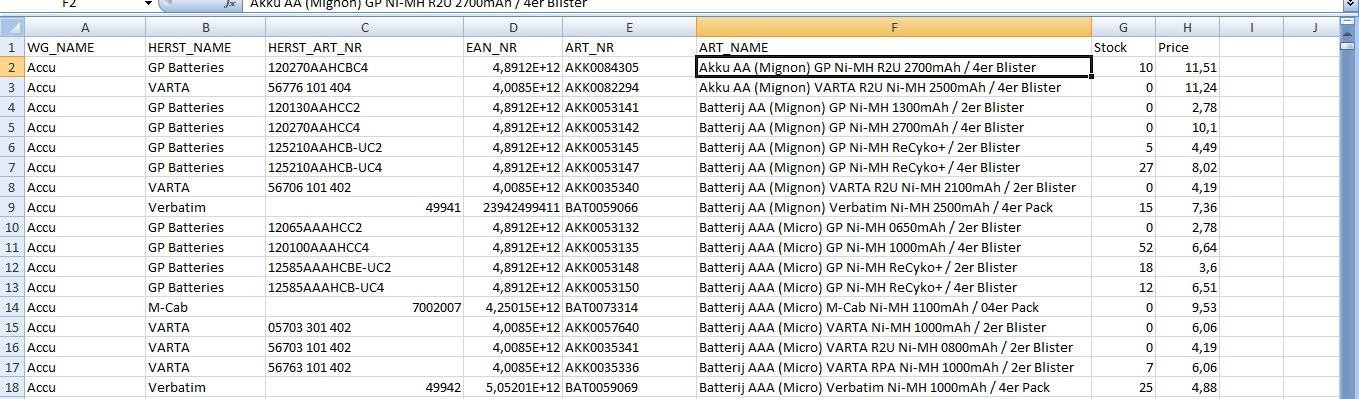Click stock value 25
The width and height of the screenshot is (1359, 399).
coord(1123,387)
